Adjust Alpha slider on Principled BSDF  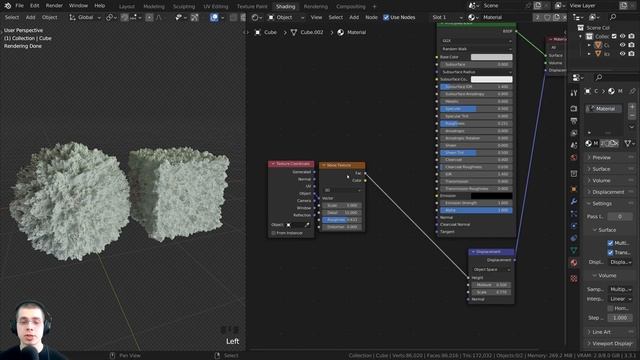pos(476,210)
